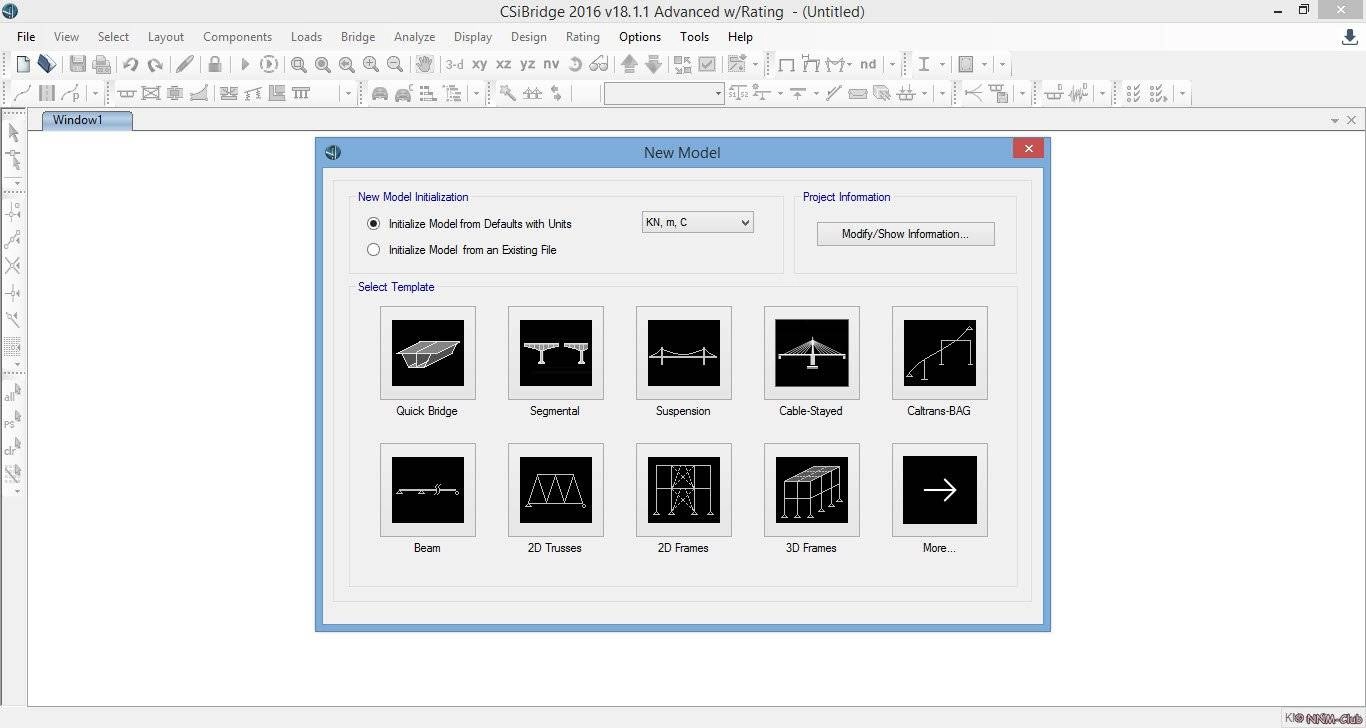Open the Options menu
This screenshot has height=728, width=1366.
tap(640, 37)
